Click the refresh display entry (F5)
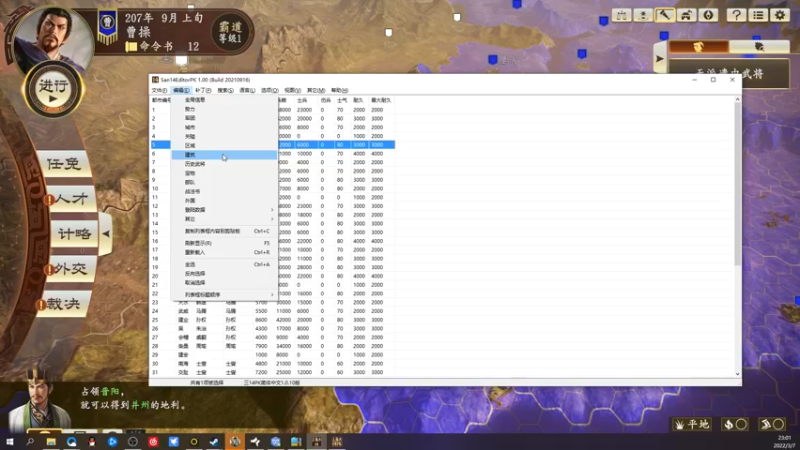800x450 pixels. (224, 243)
